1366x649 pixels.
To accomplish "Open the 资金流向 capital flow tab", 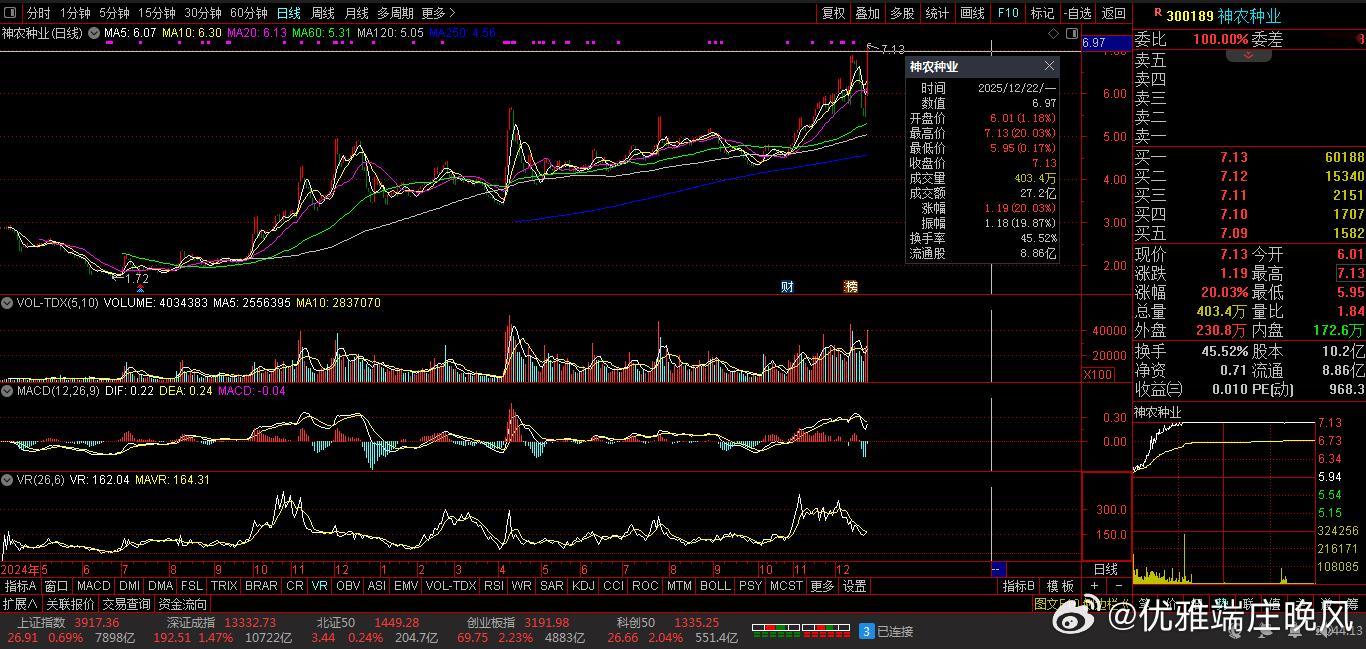I will (183, 604).
